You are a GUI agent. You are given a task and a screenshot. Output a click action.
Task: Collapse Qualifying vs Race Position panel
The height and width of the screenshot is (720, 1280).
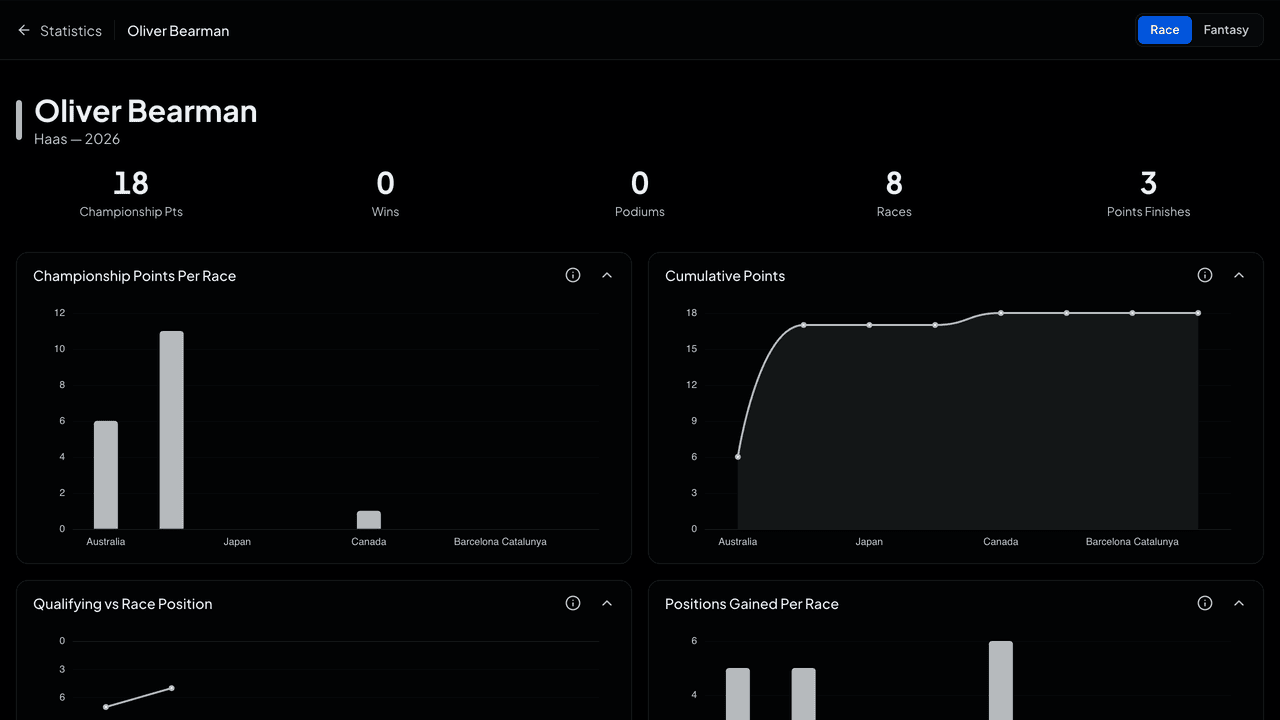point(607,603)
